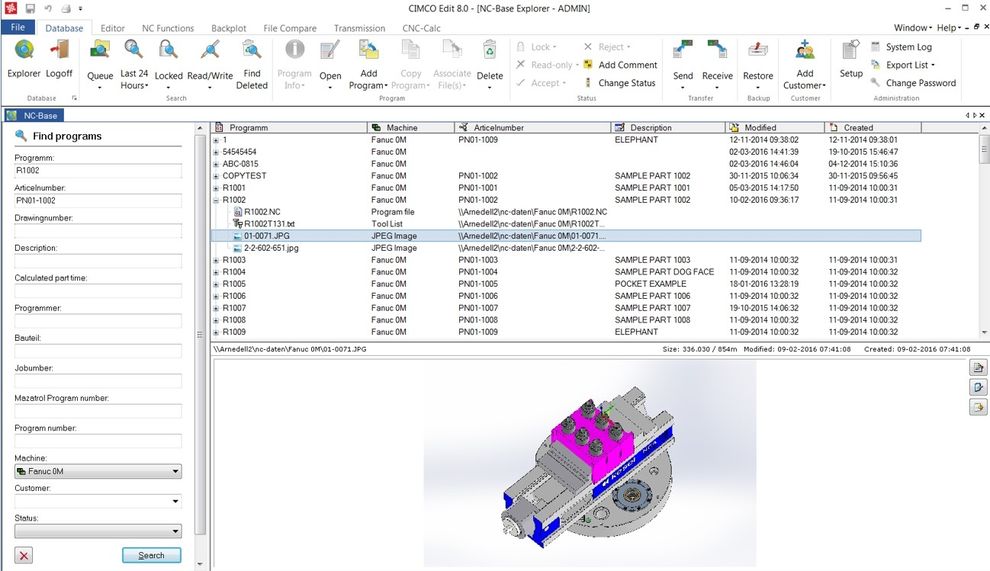Select the 01-0071.JPG image row

[566, 236]
